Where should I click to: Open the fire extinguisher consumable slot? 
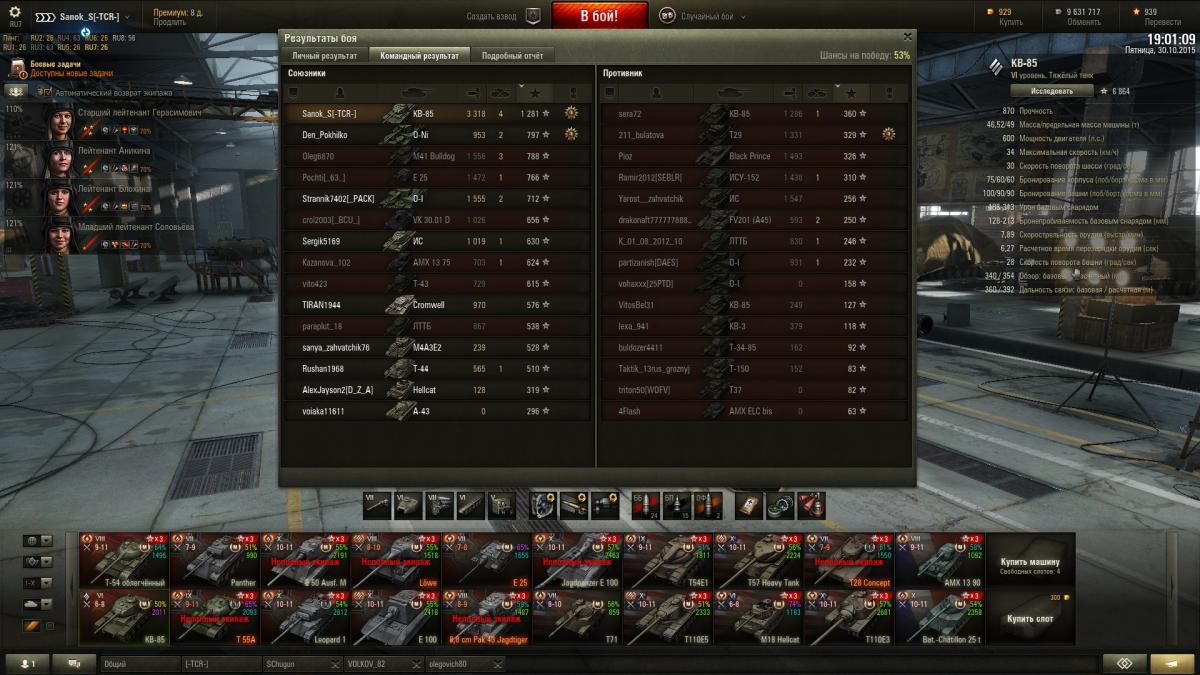(x=811, y=505)
